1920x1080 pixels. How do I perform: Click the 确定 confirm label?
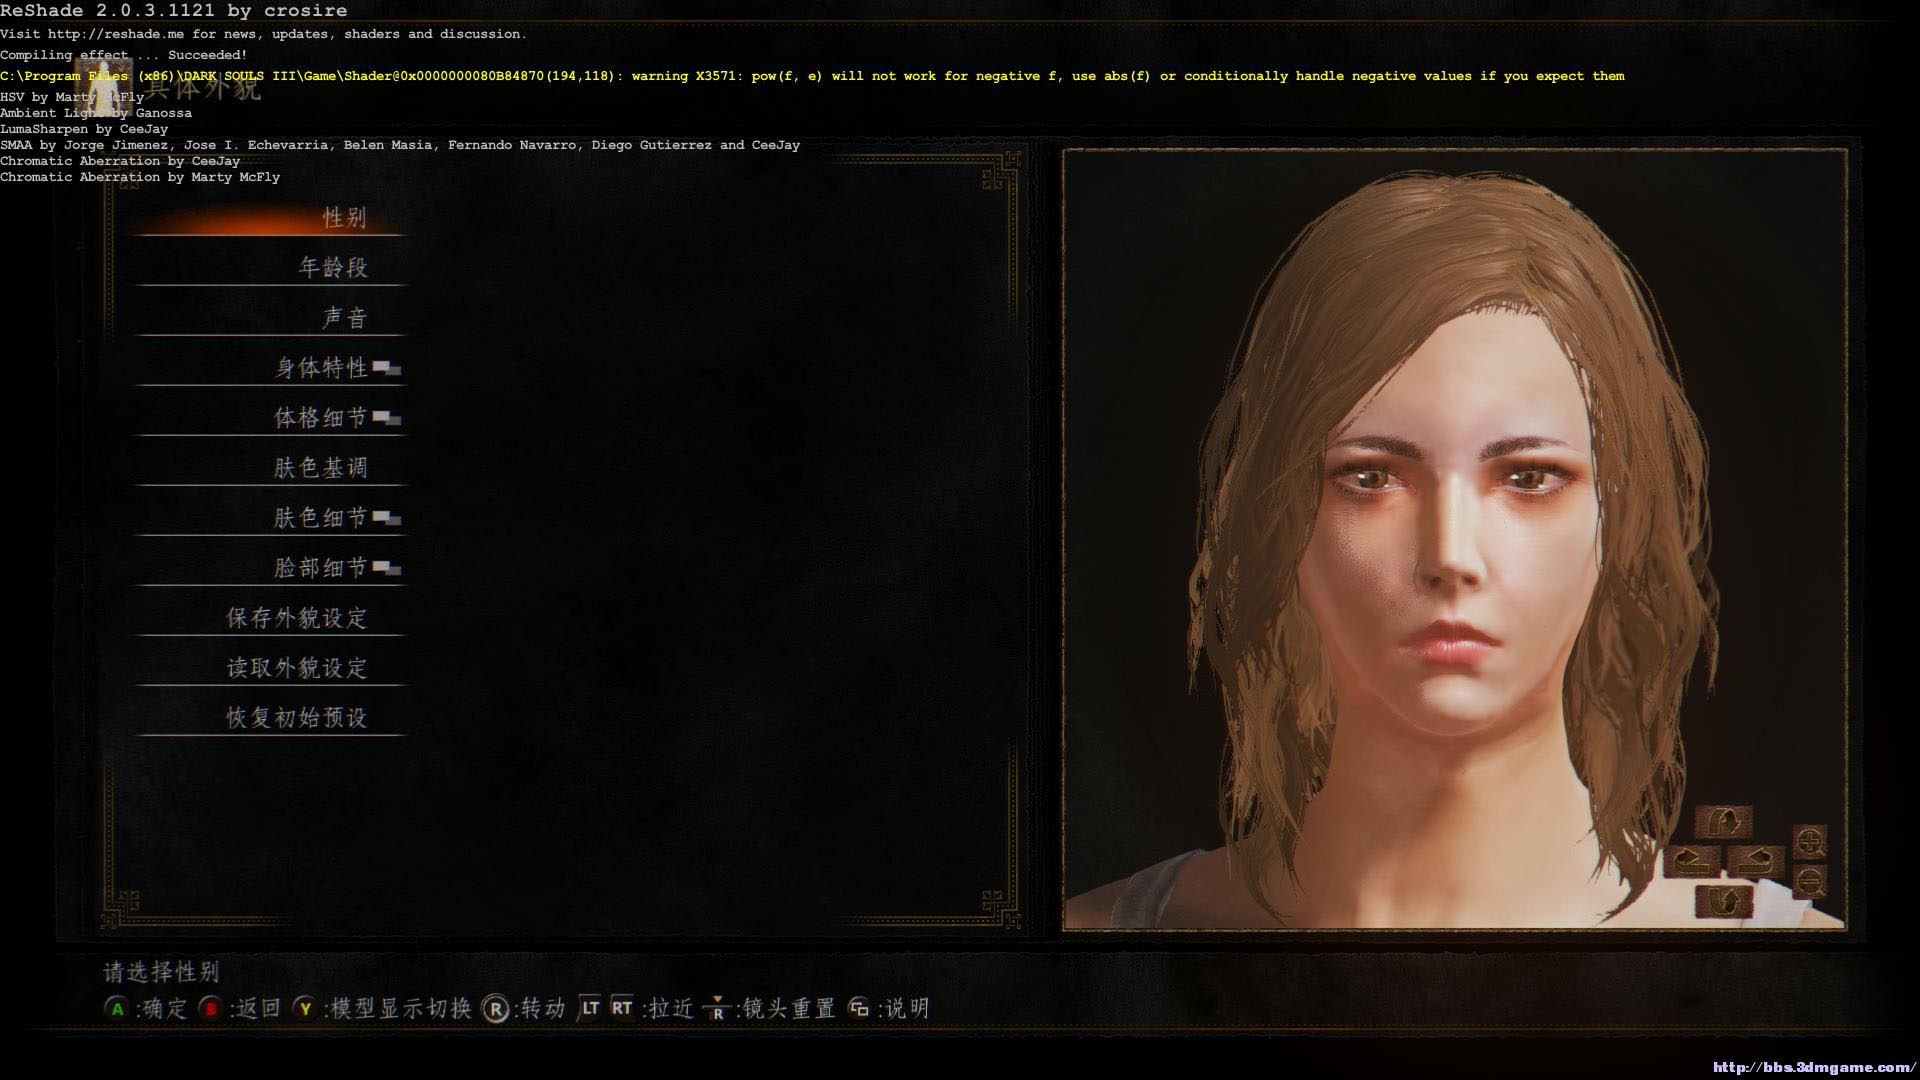[165, 1008]
